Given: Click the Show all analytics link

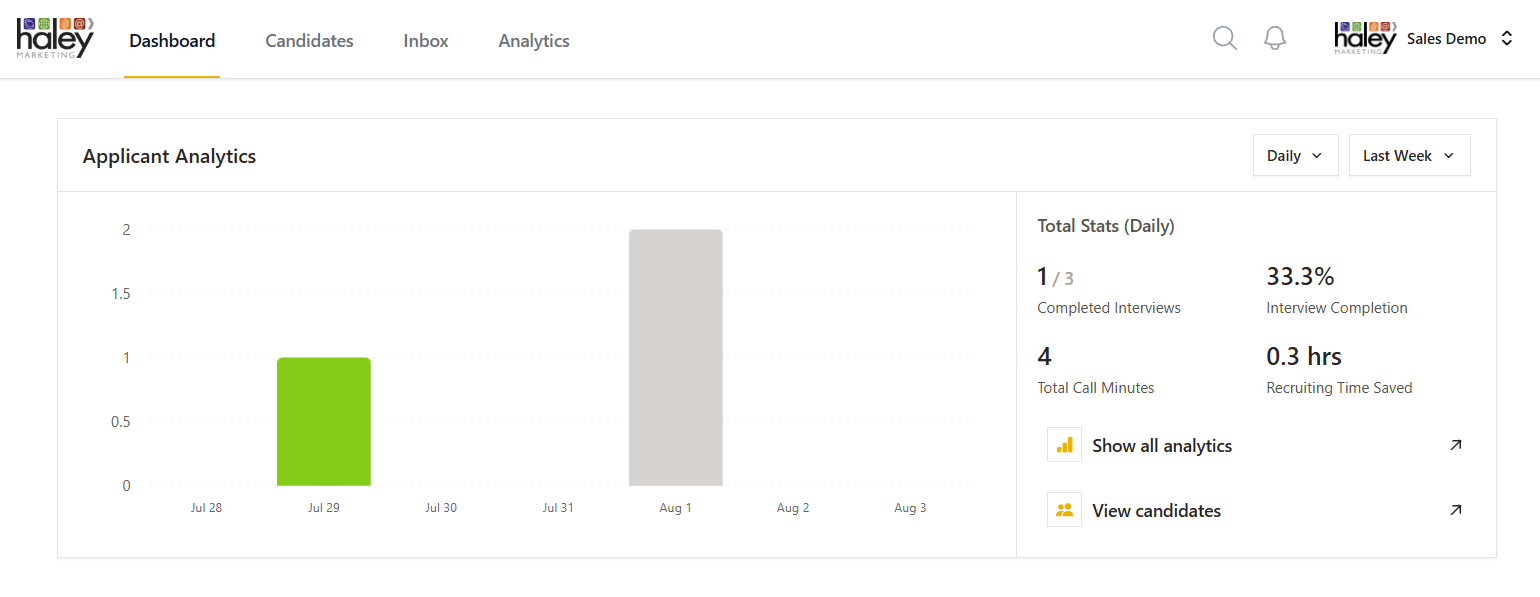Looking at the screenshot, I should pyautogui.click(x=1162, y=446).
